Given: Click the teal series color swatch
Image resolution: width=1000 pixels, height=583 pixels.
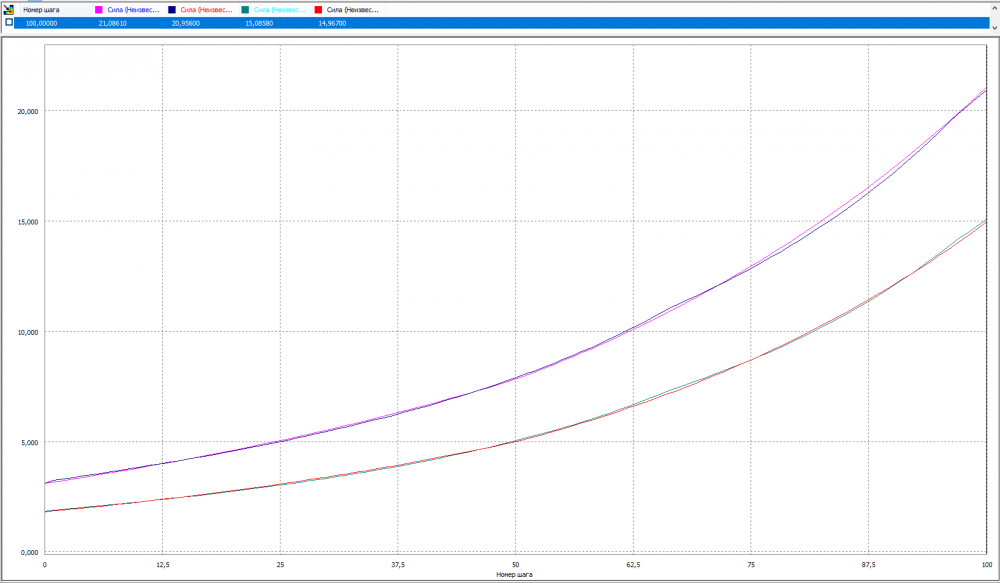Looking at the screenshot, I should 245,9.
